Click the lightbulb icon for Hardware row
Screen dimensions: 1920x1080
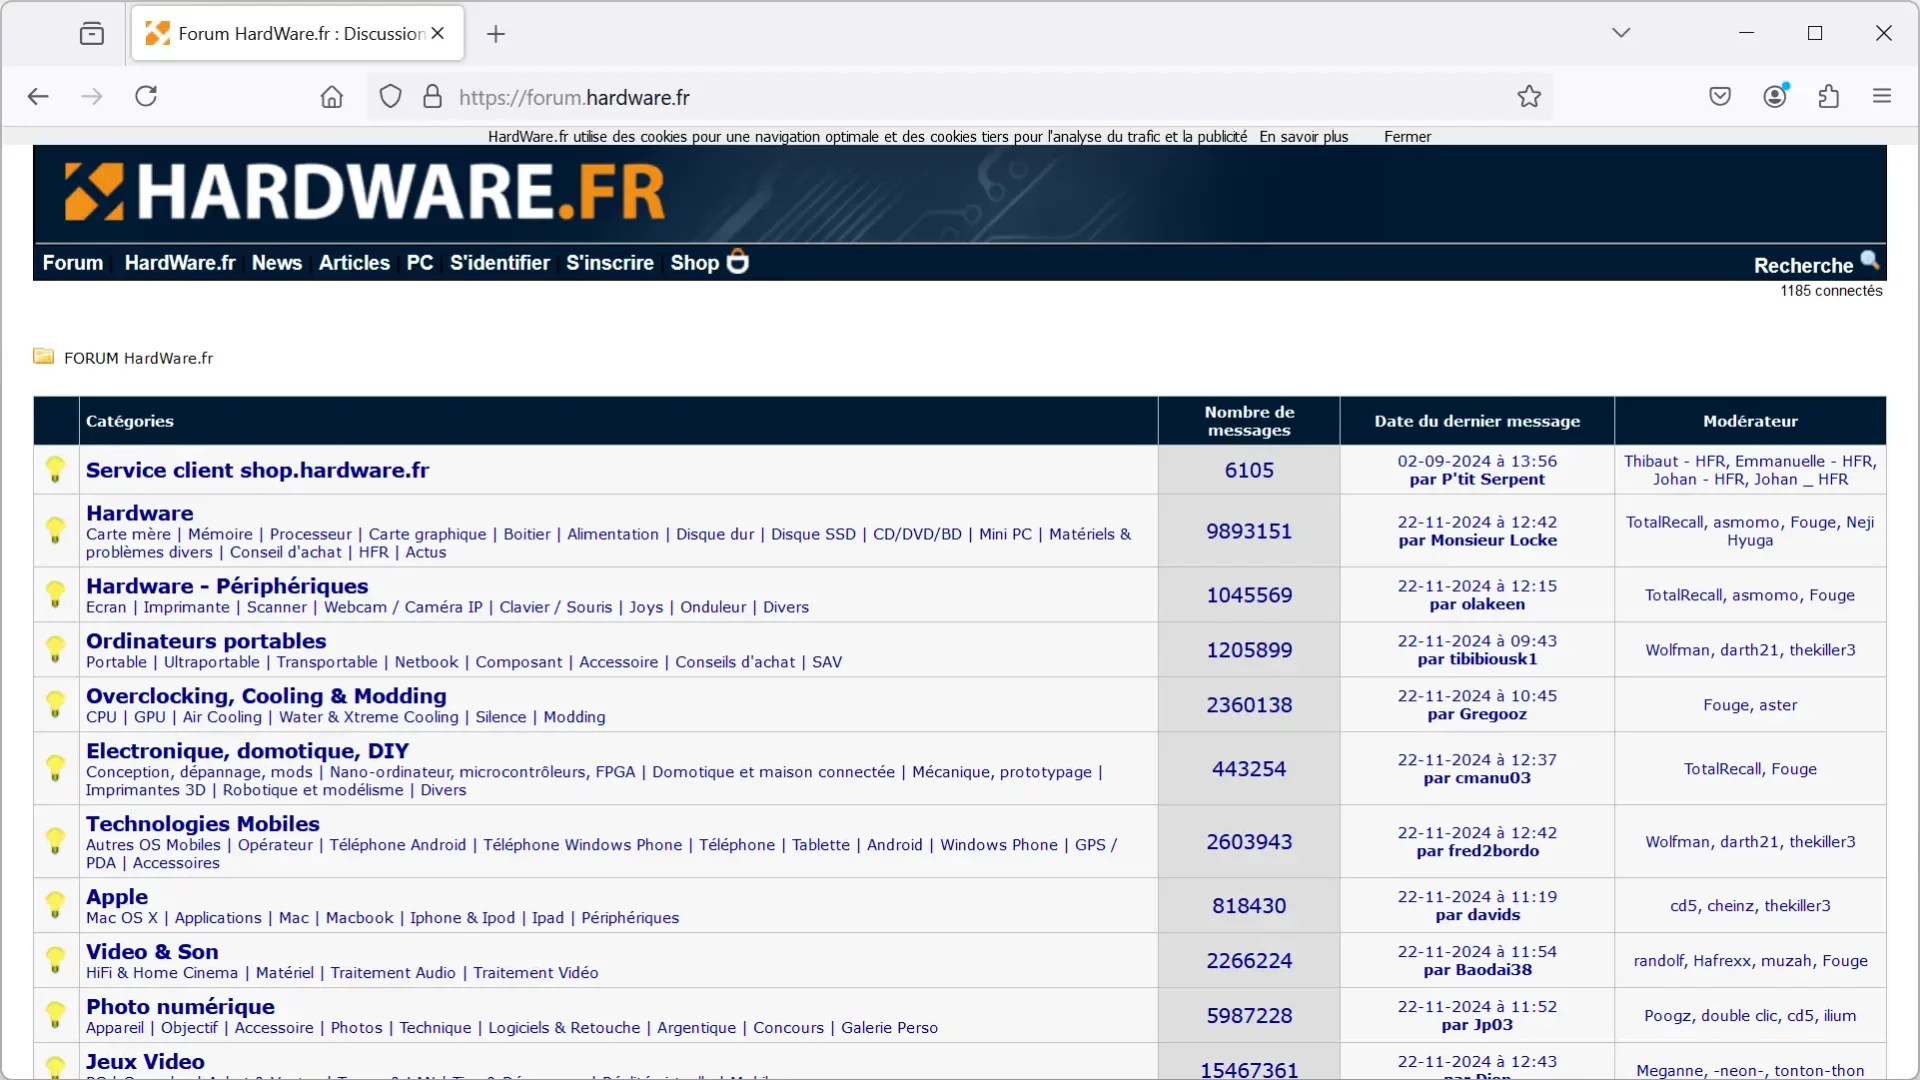pos(55,530)
